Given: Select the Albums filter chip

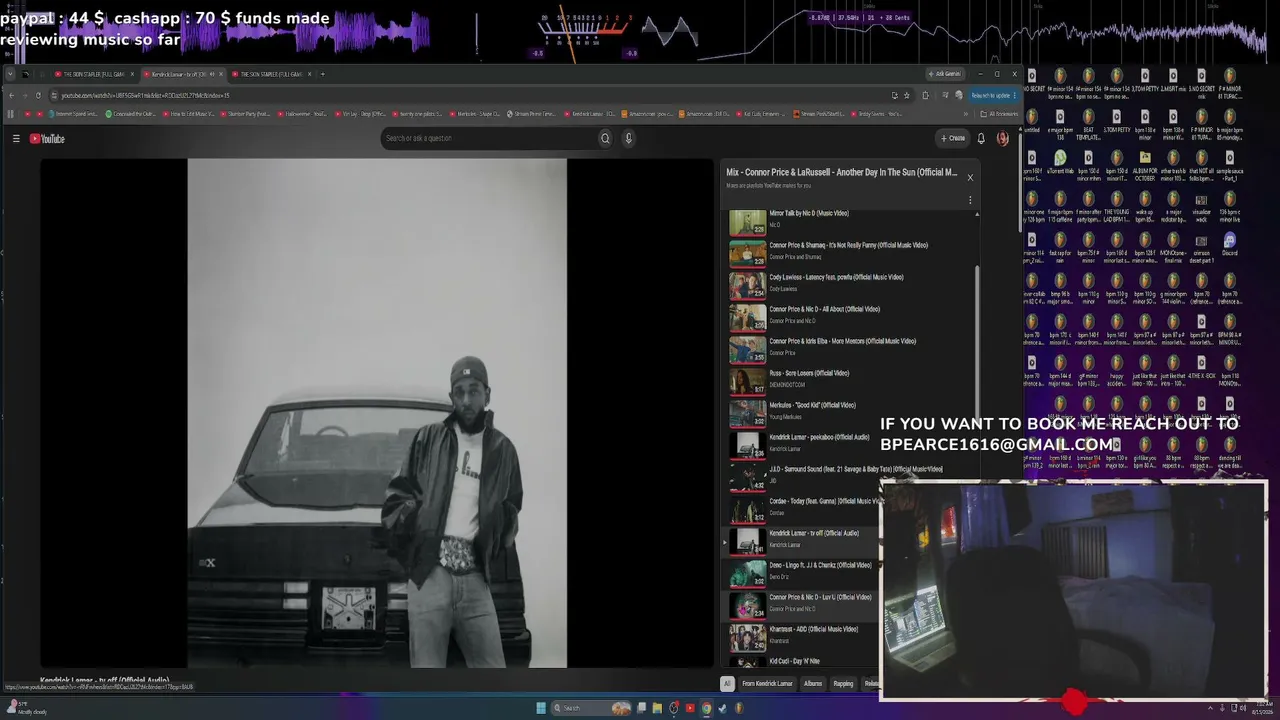Looking at the screenshot, I should 813,684.
